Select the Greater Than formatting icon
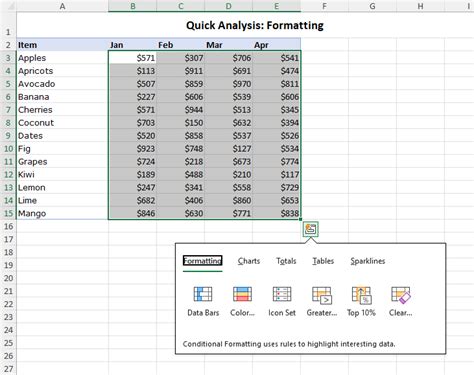Viewport: 474px width, 375px height. (322, 295)
